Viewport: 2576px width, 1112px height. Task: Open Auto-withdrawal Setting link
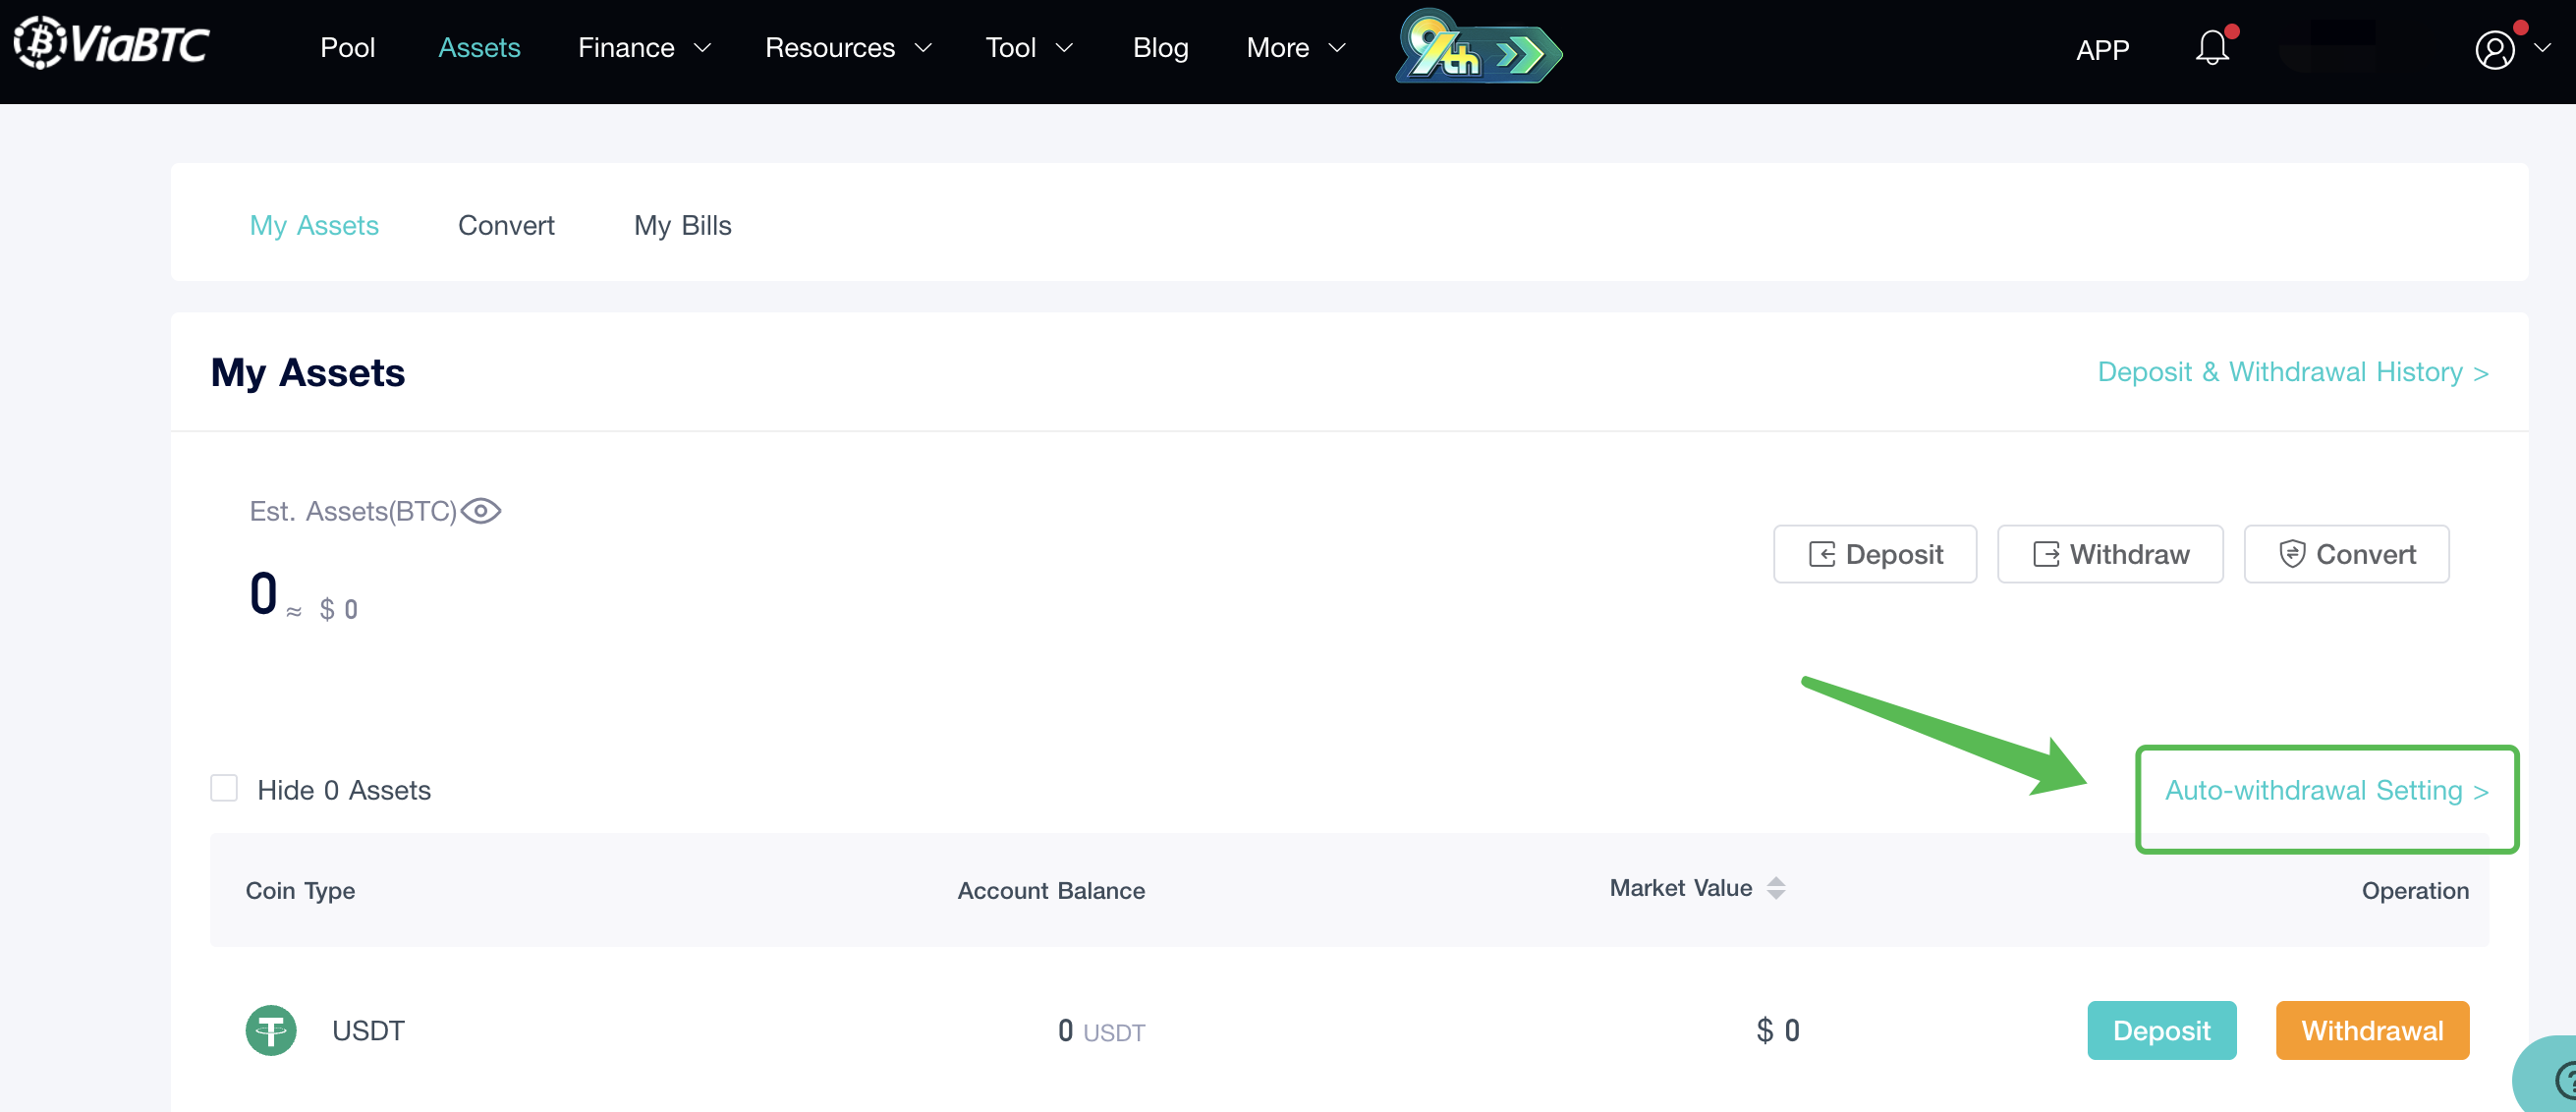[x=2326, y=790]
